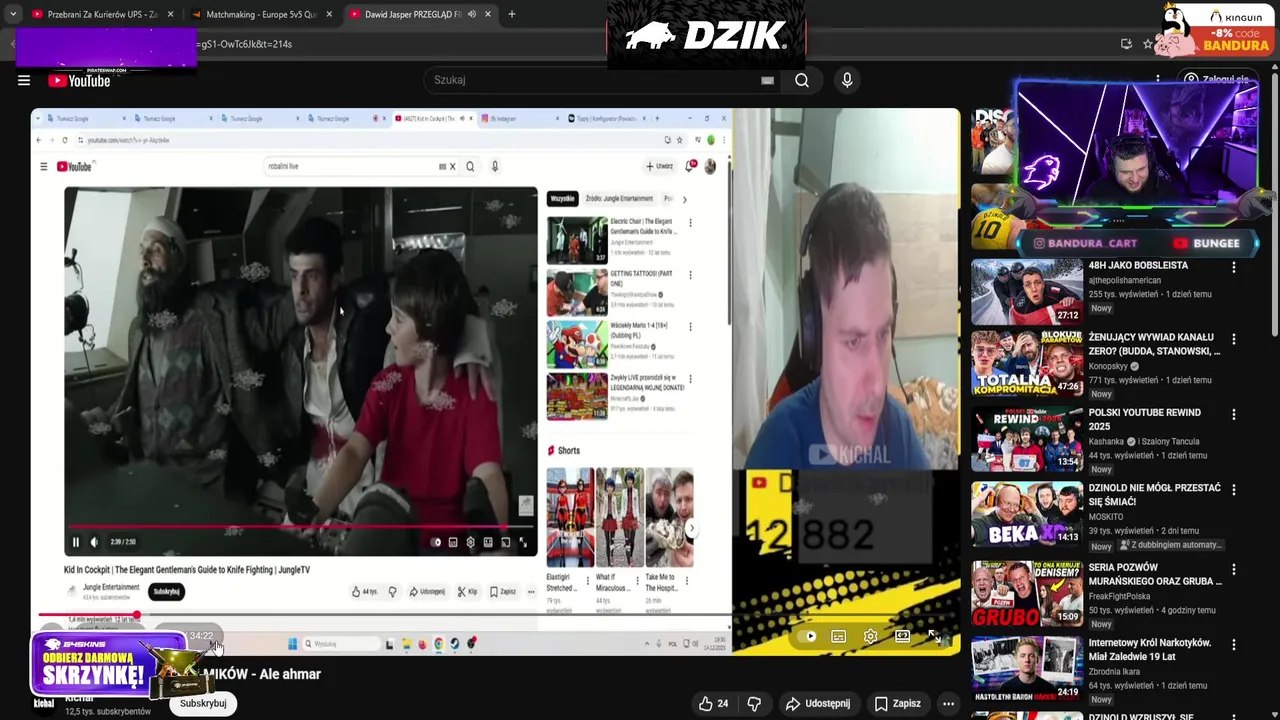Dislike the main video
Viewport: 1280px width, 720px height.
(x=755, y=704)
